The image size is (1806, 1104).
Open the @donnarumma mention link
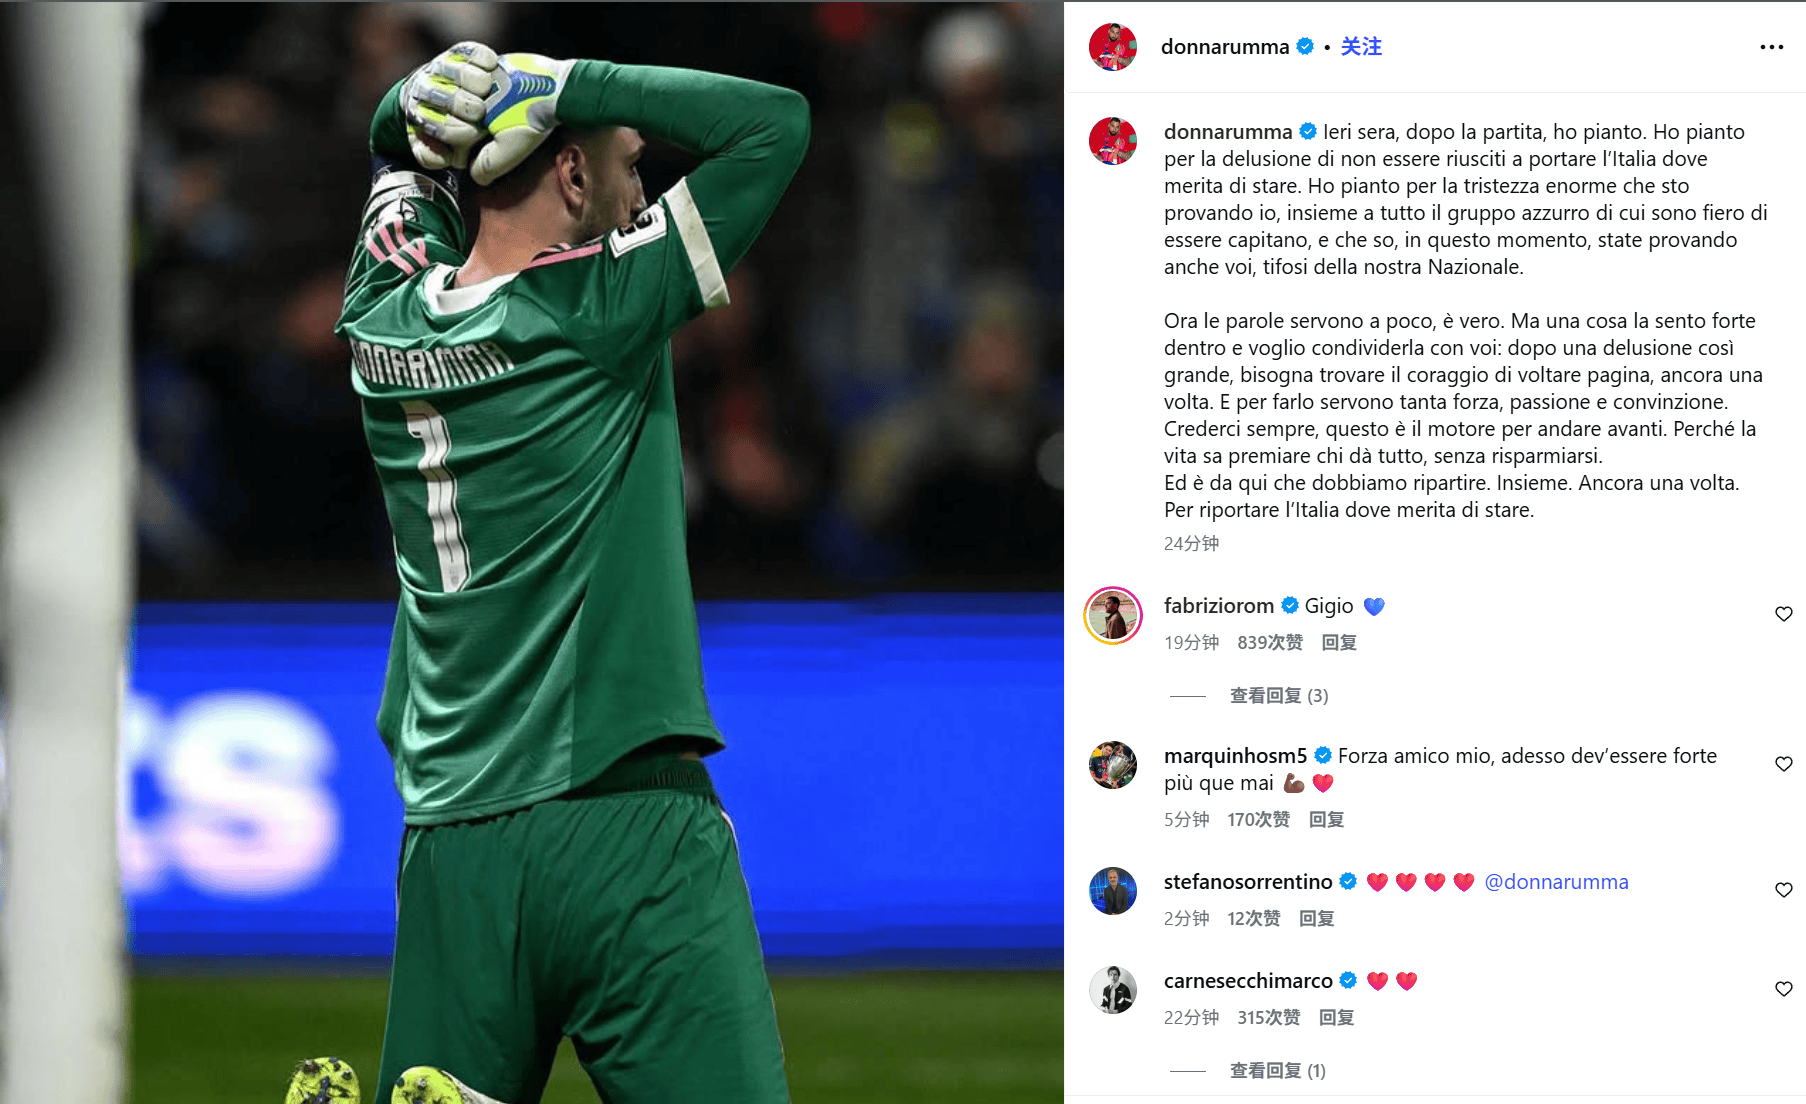(1556, 882)
